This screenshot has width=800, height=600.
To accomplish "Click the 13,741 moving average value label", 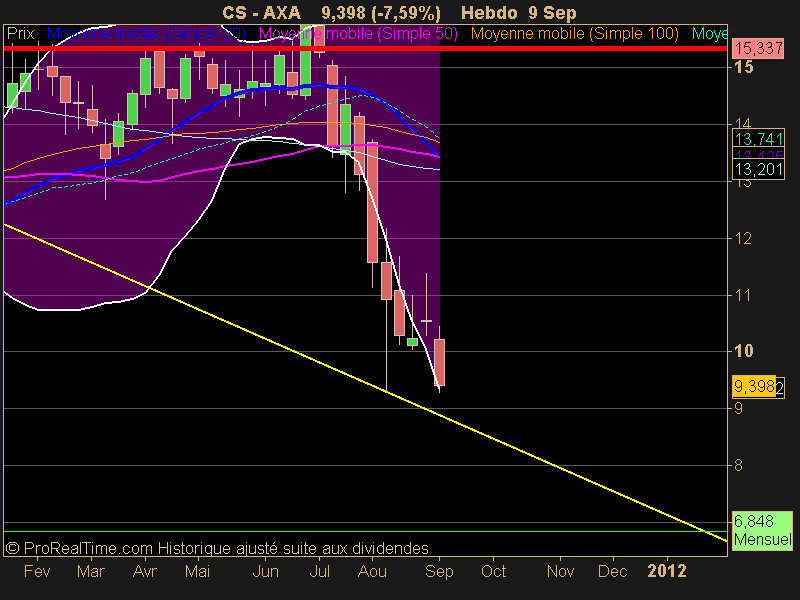I will coord(759,139).
